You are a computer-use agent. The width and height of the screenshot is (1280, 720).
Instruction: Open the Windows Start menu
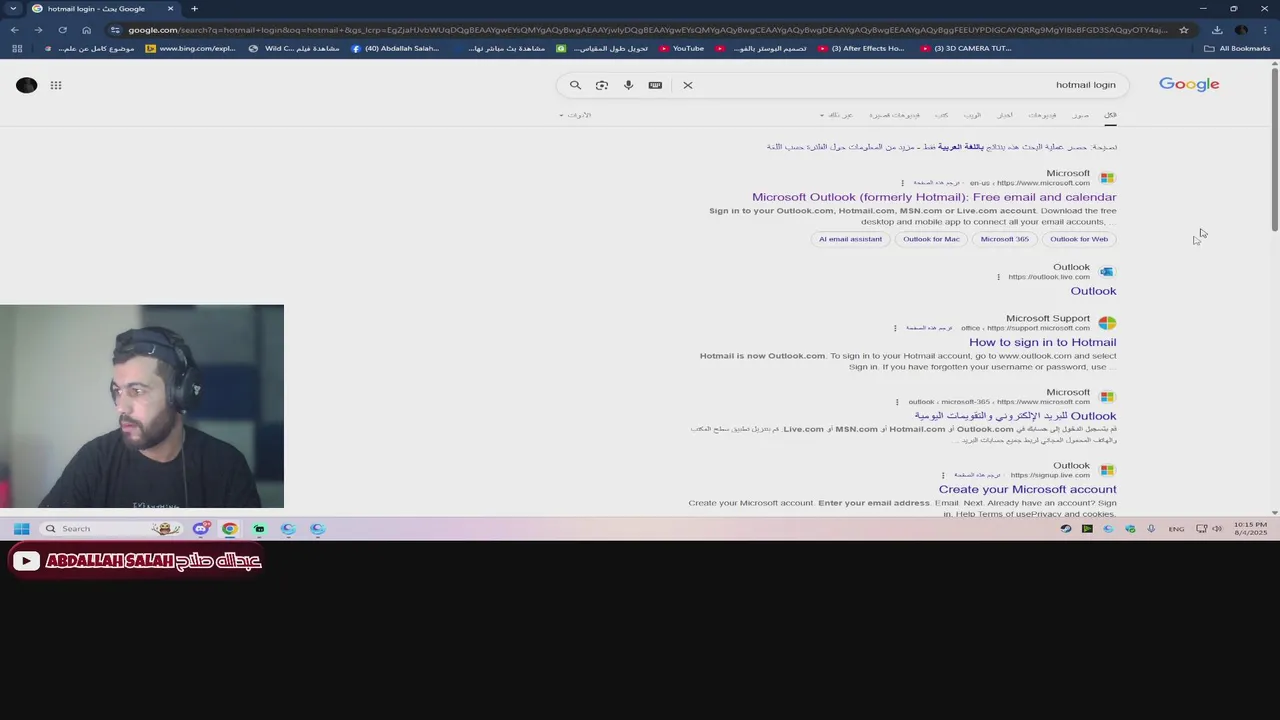coord(21,529)
